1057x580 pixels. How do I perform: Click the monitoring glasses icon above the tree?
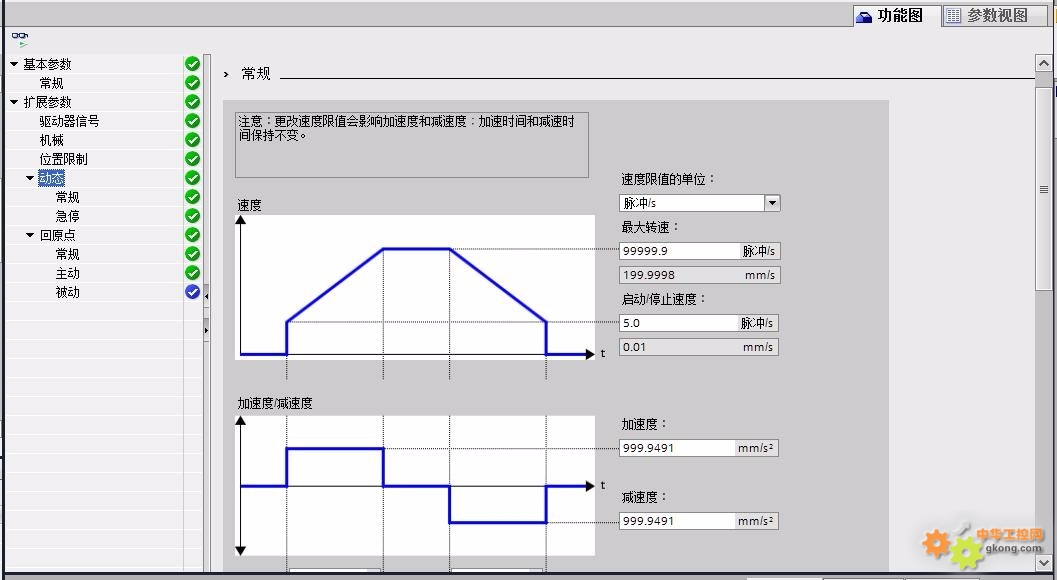click(x=20, y=35)
